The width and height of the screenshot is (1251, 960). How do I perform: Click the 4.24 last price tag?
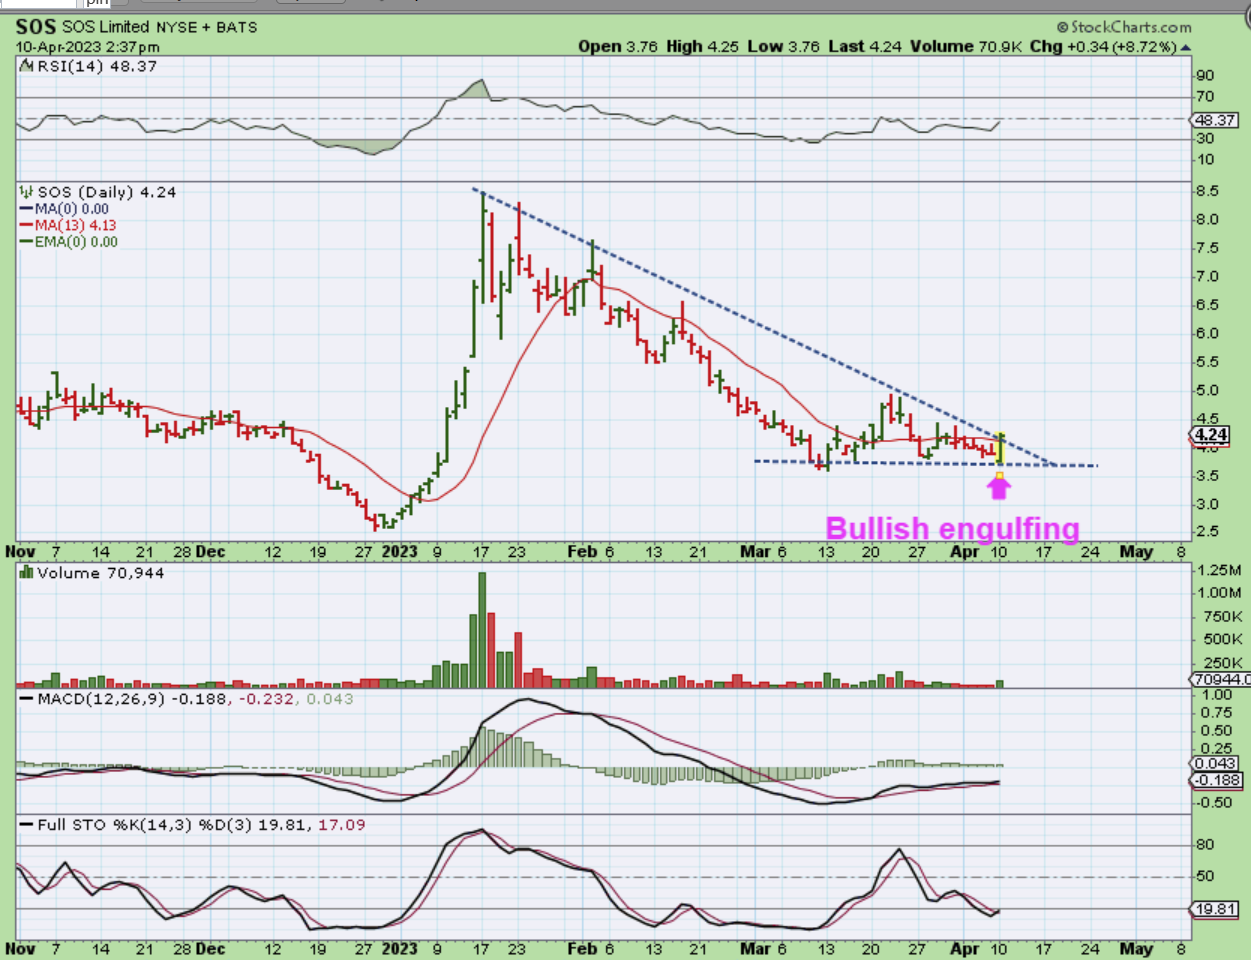pos(1211,435)
